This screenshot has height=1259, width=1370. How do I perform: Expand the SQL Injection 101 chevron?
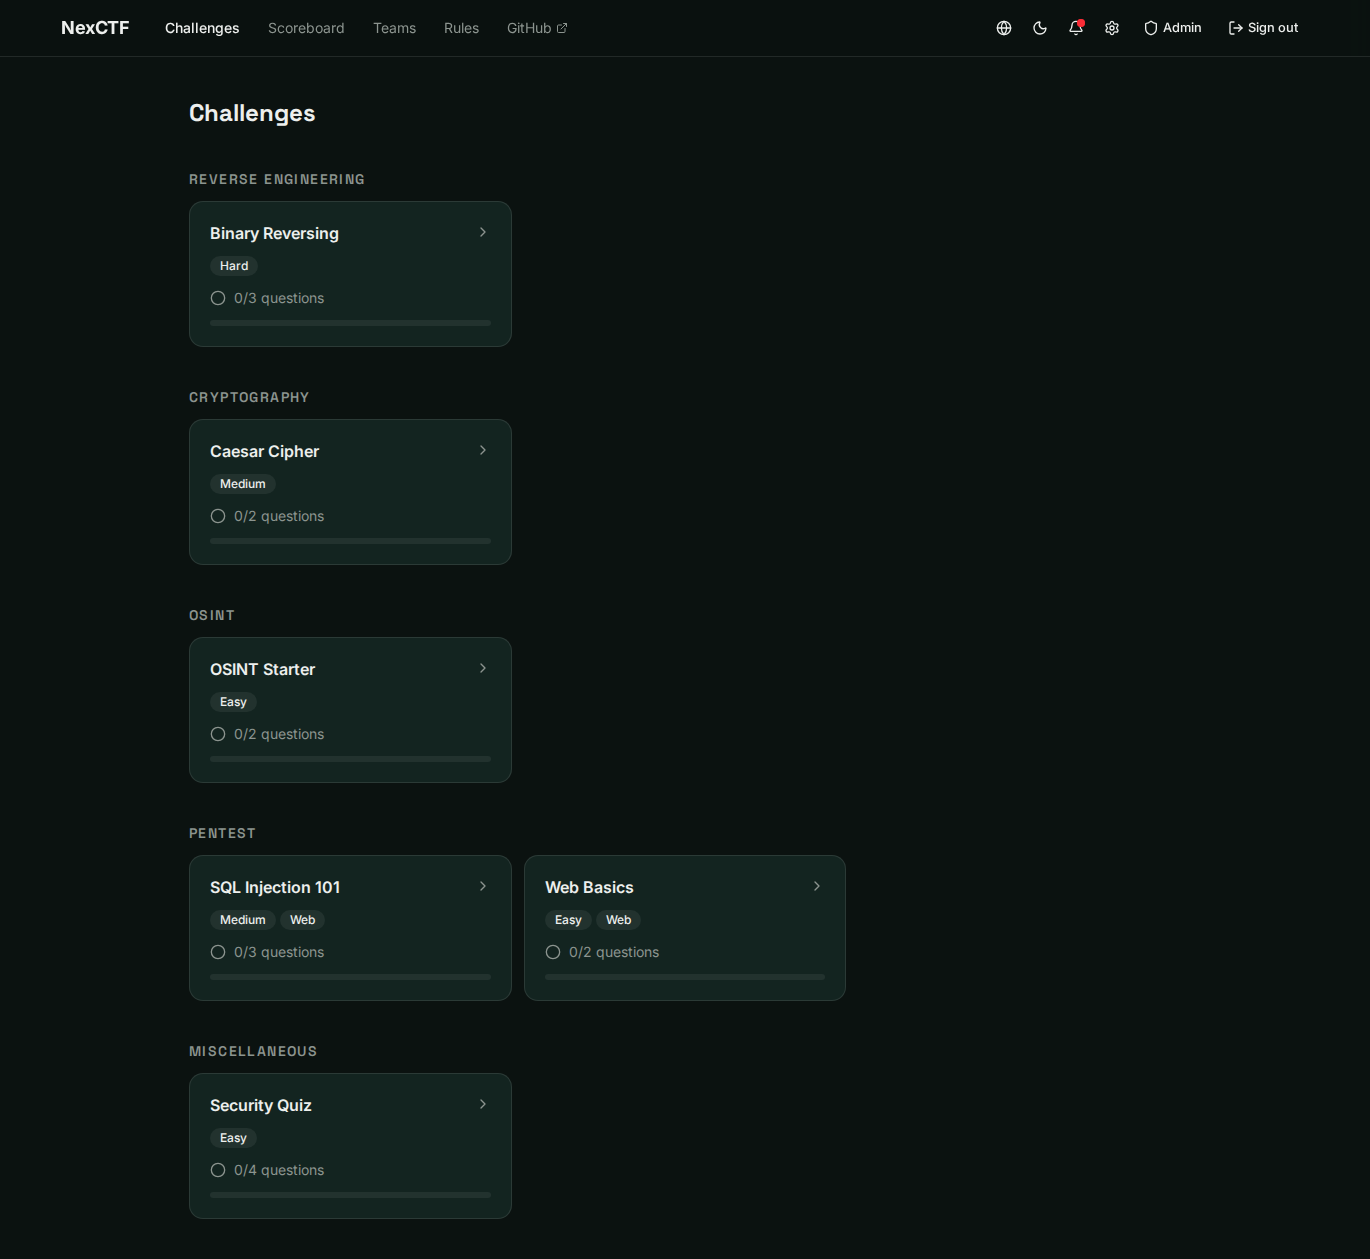pyautogui.click(x=483, y=886)
